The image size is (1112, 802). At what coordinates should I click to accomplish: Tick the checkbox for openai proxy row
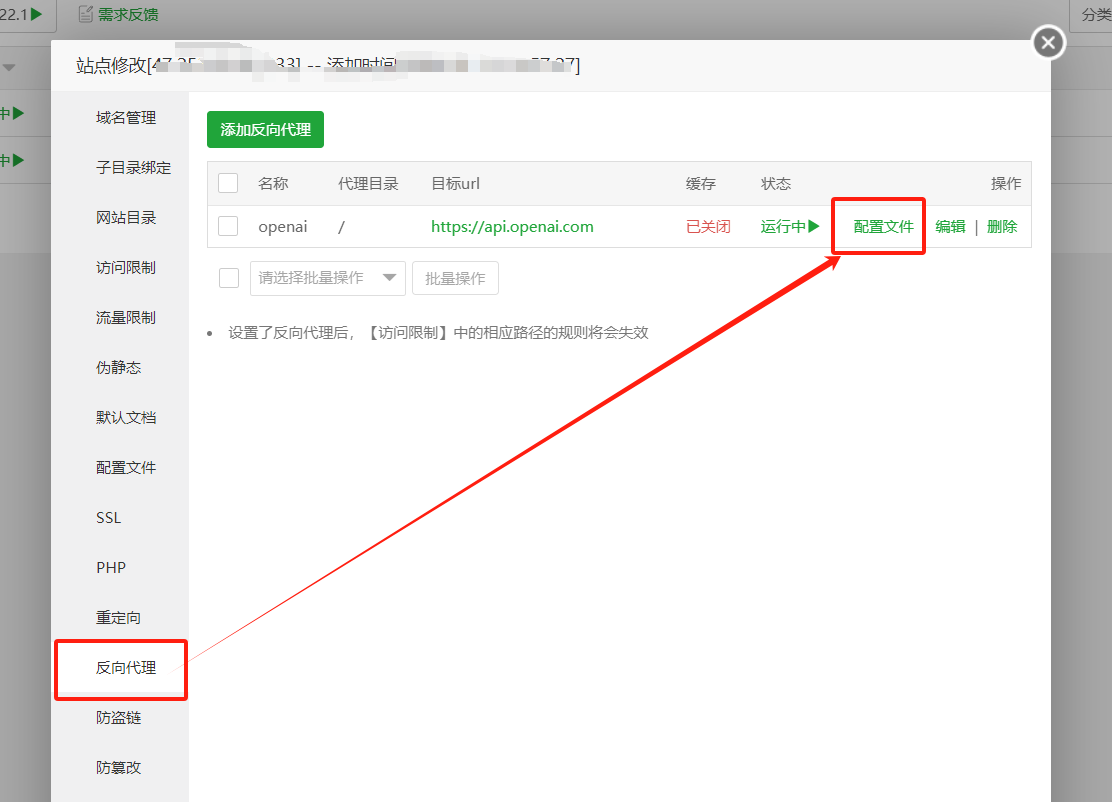228,227
